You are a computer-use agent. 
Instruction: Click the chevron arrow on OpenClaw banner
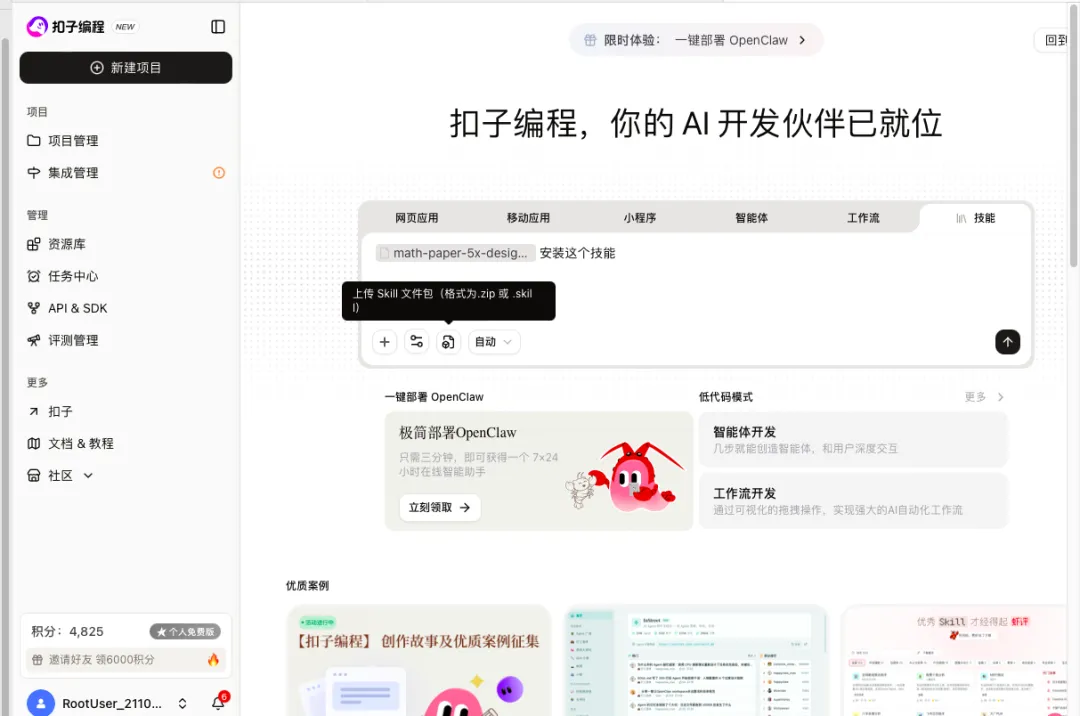(802, 40)
